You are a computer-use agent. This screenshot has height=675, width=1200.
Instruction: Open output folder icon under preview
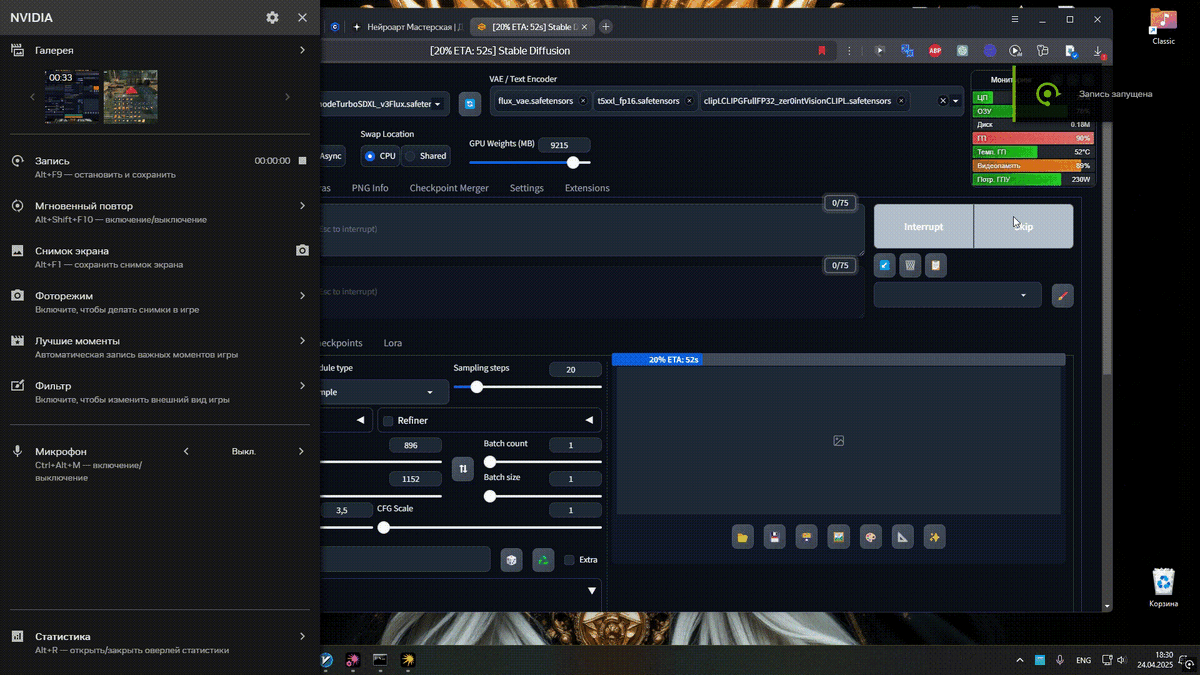(742, 537)
